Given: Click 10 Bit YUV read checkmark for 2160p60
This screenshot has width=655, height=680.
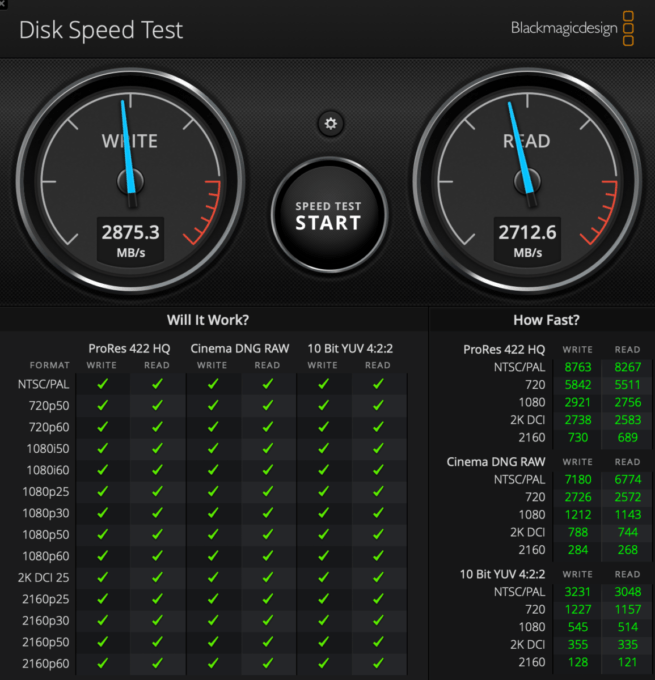Looking at the screenshot, I should (x=378, y=663).
